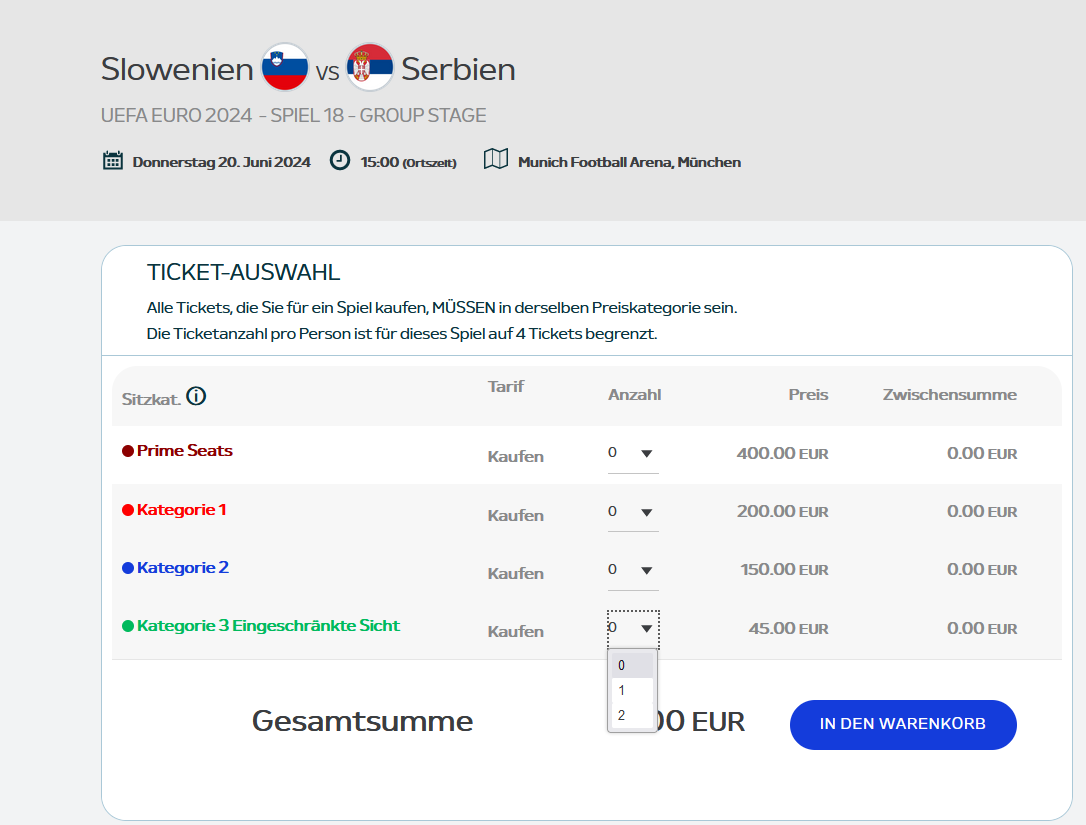
Task: Click the Munich Football Arena venue text
Action: pyautogui.click(x=629, y=162)
